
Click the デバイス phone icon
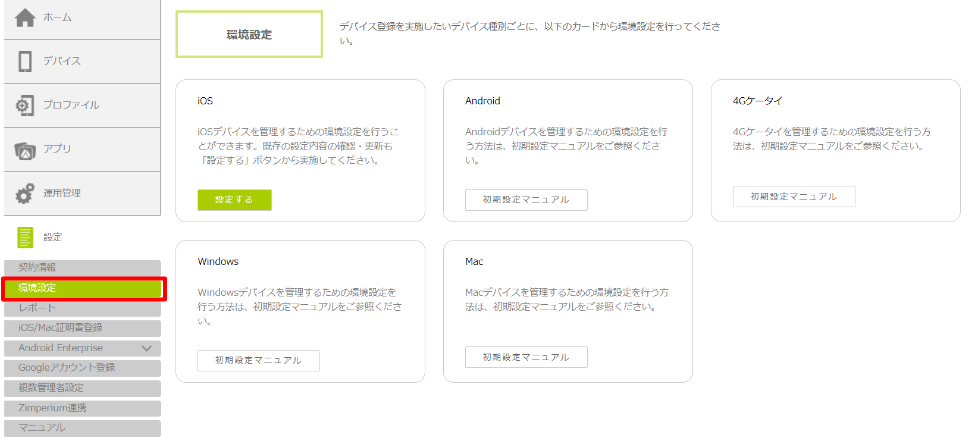point(26,62)
